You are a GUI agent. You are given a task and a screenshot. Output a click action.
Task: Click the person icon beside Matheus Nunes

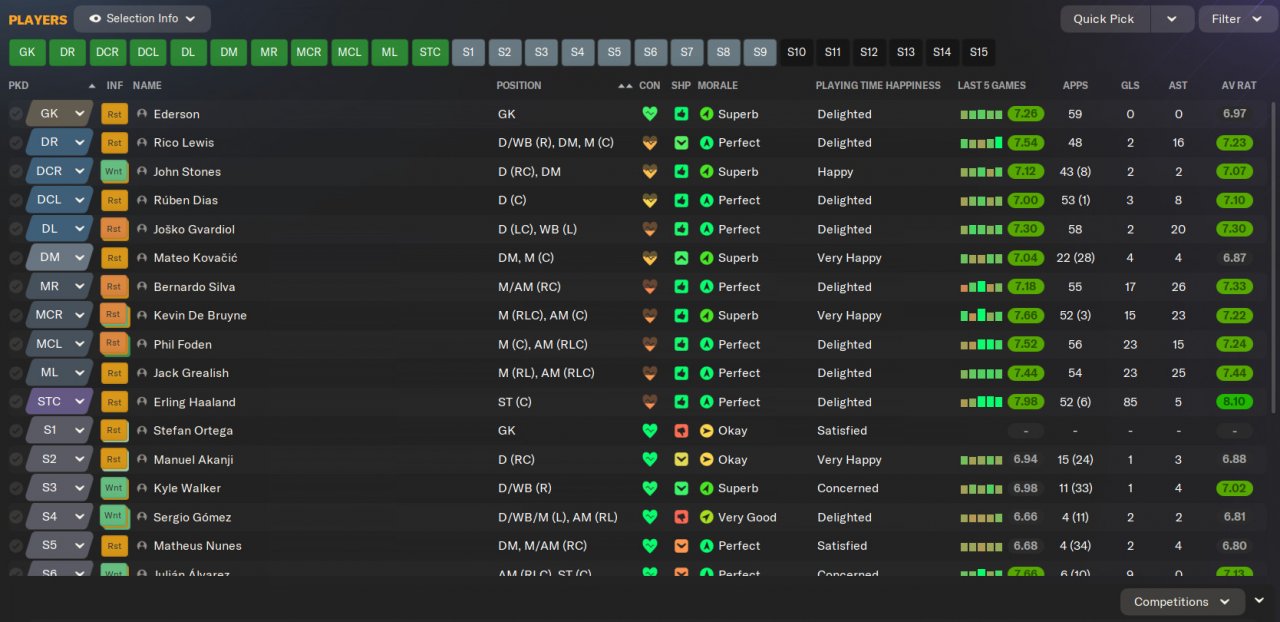[x=142, y=546]
